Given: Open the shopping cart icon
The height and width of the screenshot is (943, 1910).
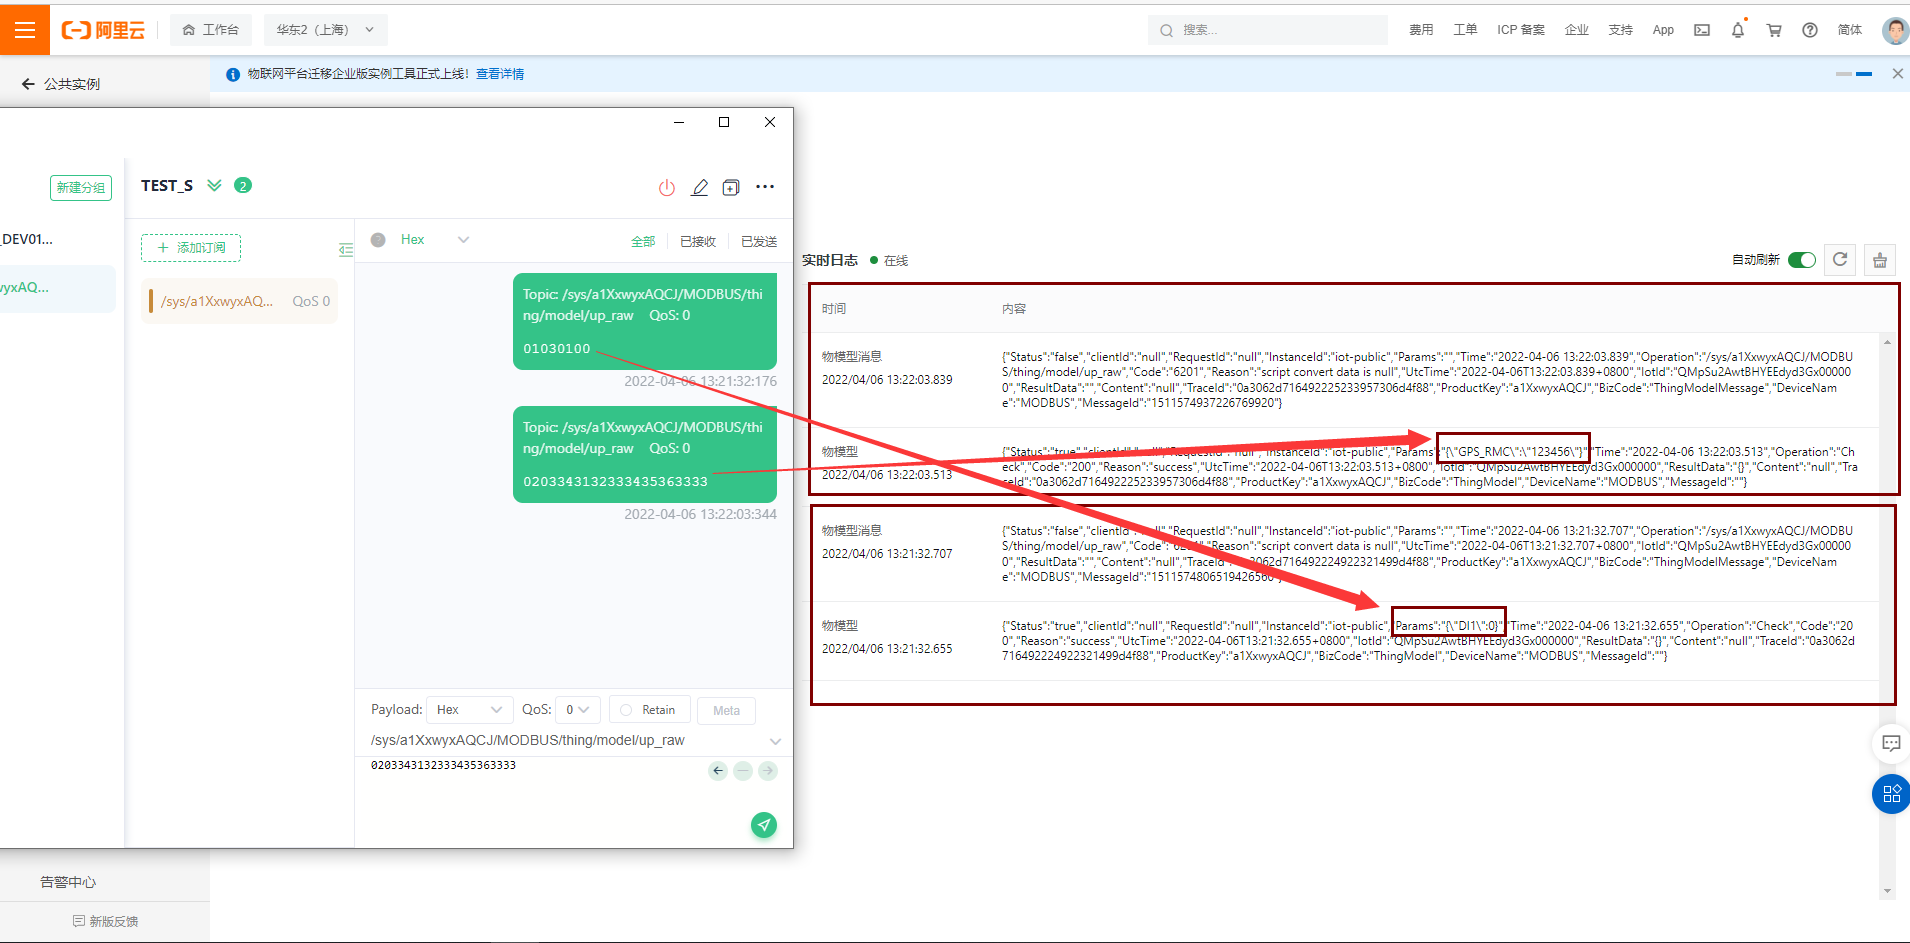Looking at the screenshot, I should (1774, 30).
